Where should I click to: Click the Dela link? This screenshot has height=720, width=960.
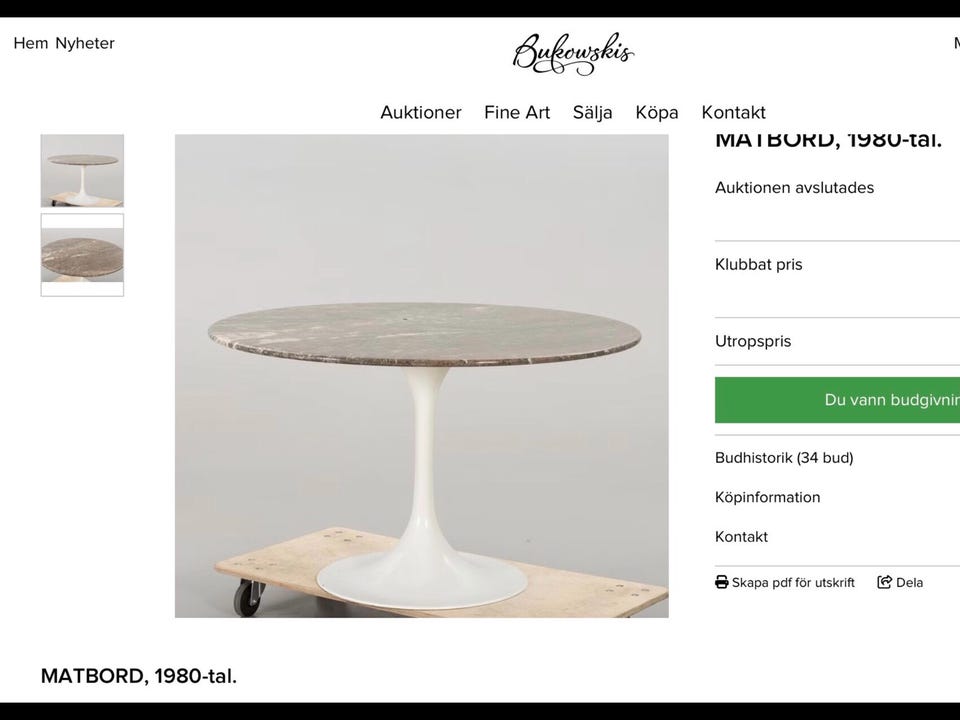coord(908,581)
